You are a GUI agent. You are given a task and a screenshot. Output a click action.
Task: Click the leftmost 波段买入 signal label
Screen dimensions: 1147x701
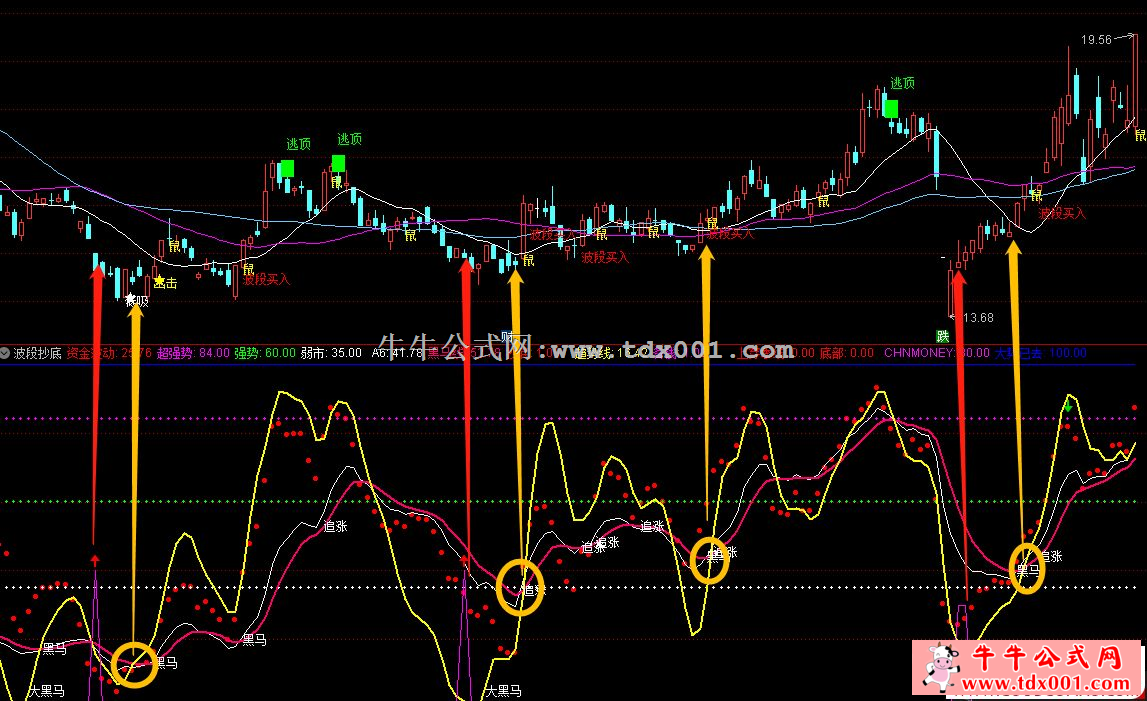pyautogui.click(x=266, y=280)
